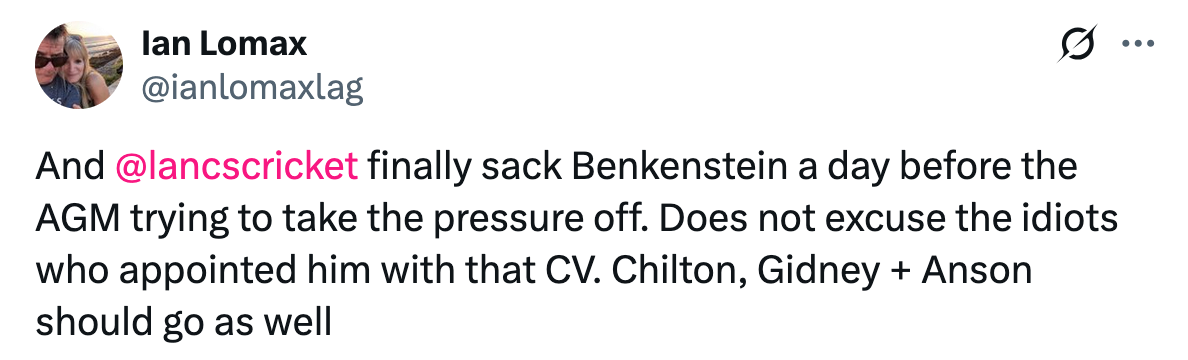This screenshot has height=360, width=1188.
Task: Click the display name Ian Lomax
Action: pos(224,45)
